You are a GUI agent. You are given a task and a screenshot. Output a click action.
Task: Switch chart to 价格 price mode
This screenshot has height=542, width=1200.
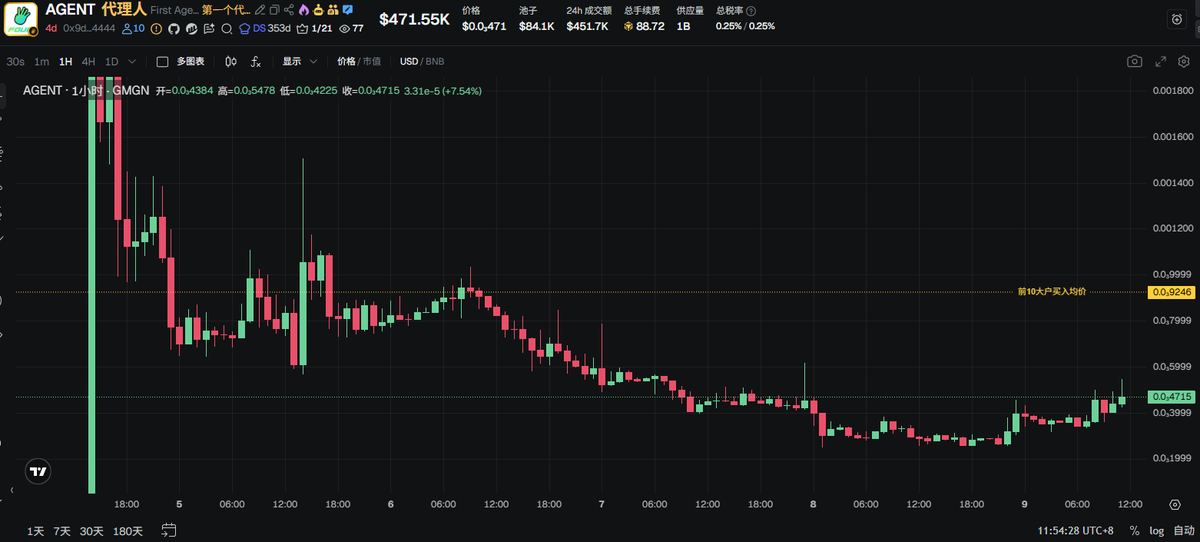click(346, 61)
